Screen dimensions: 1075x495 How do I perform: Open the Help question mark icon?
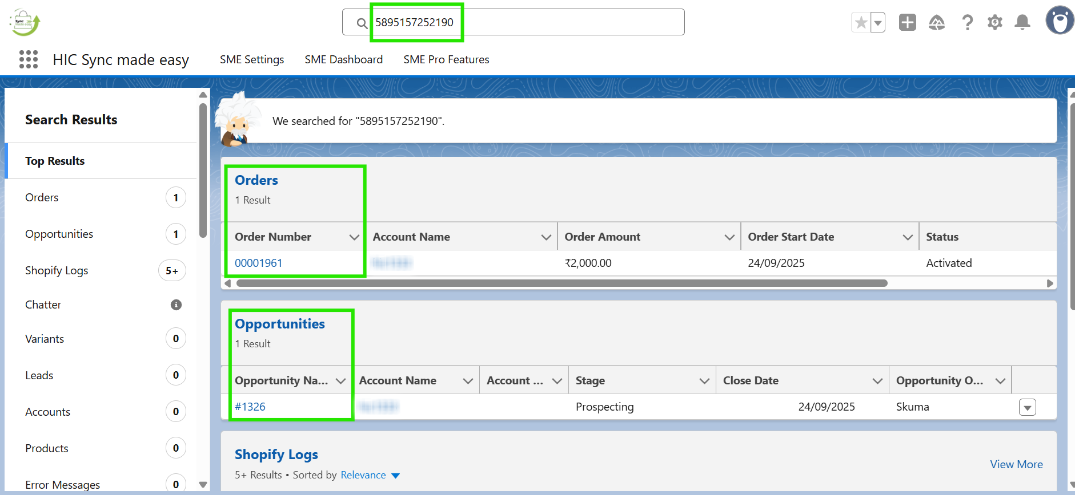point(967,23)
